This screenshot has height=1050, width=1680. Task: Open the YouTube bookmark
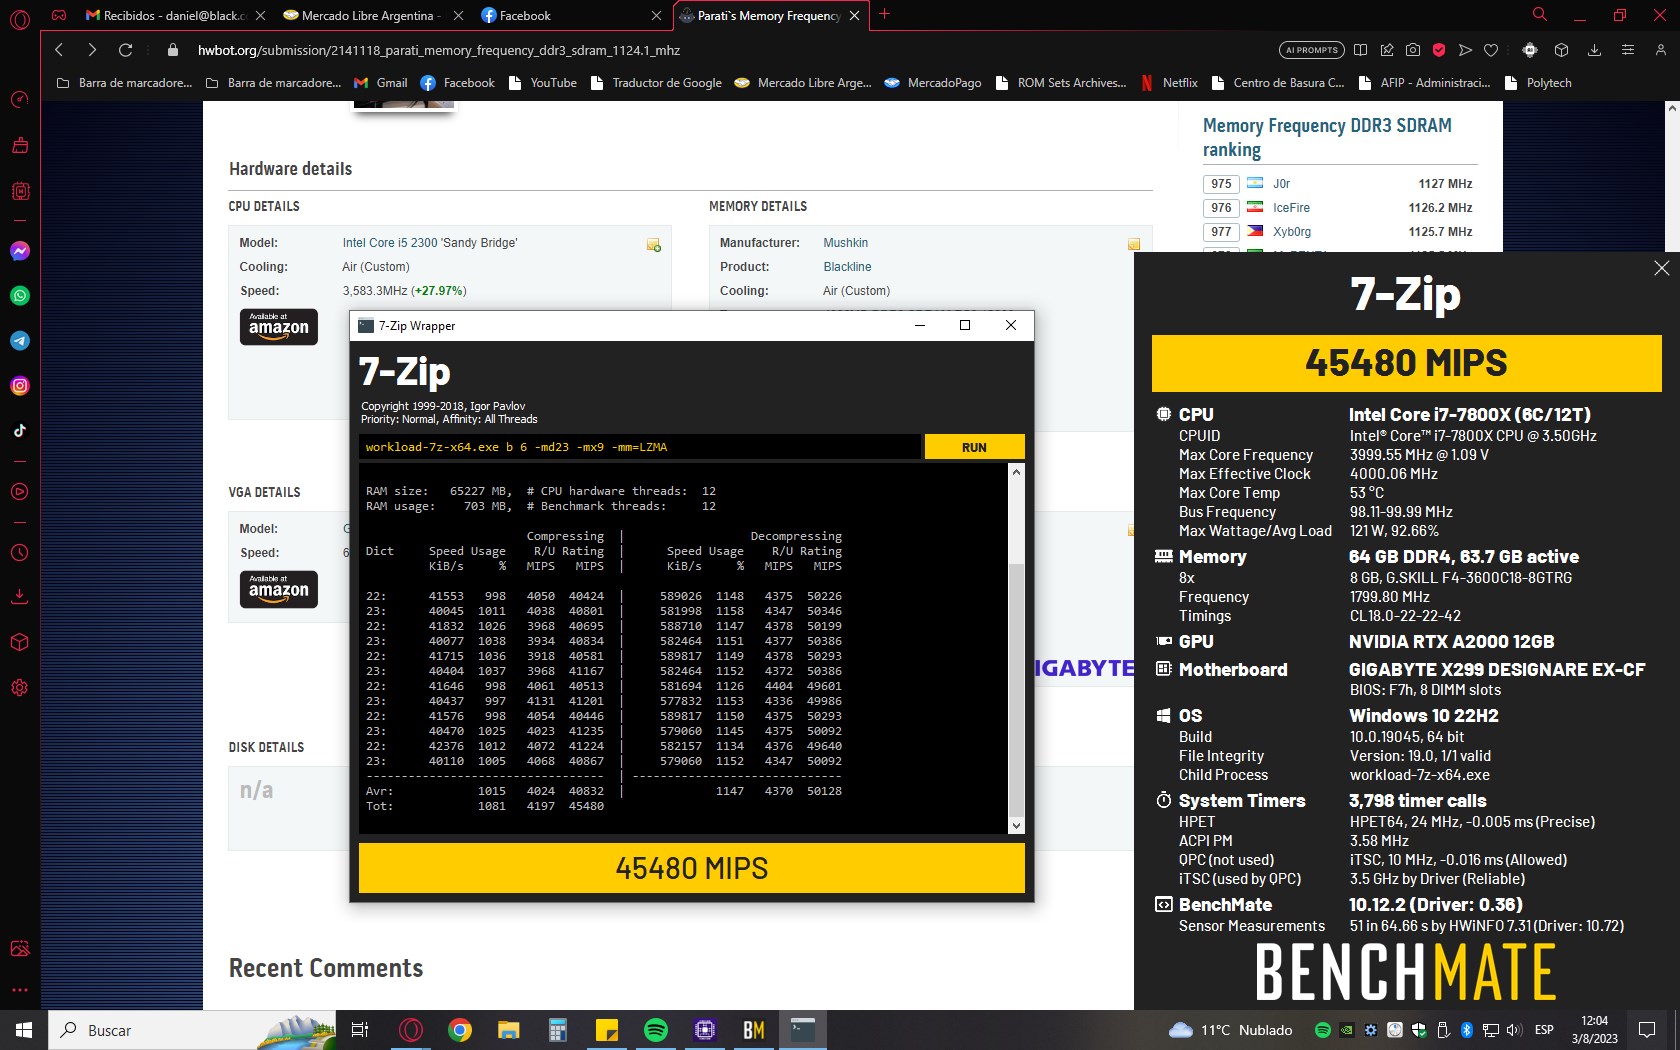(543, 83)
